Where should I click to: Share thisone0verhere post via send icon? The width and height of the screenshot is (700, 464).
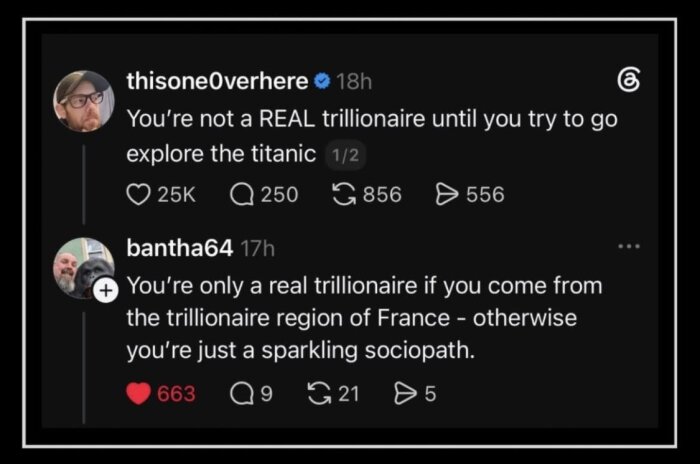pyautogui.click(x=447, y=195)
